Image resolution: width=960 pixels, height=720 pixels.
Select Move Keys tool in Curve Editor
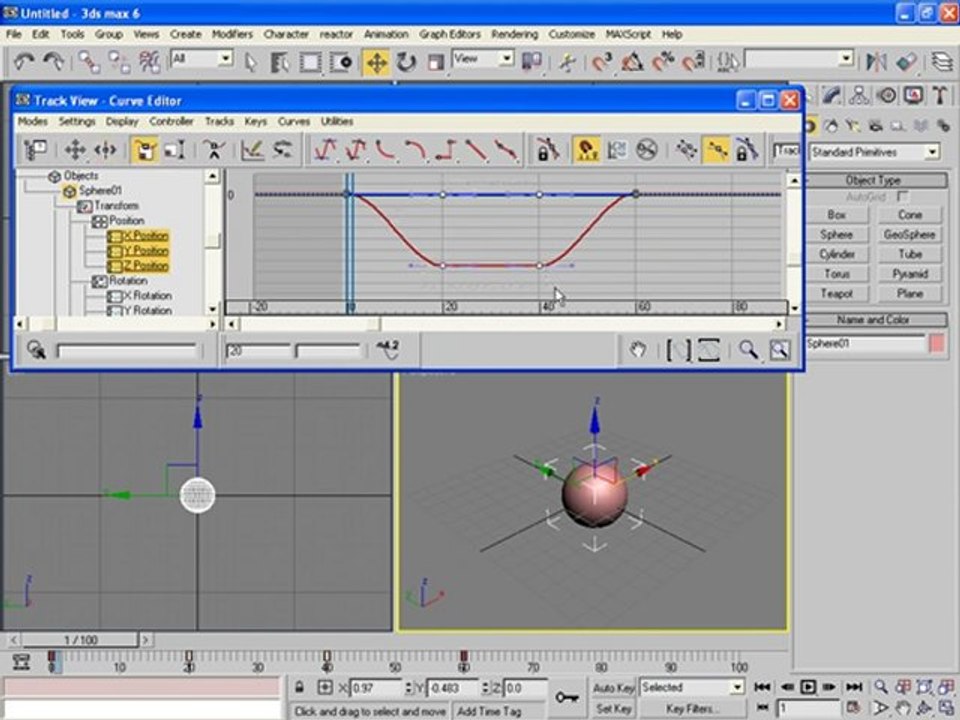tap(75, 149)
